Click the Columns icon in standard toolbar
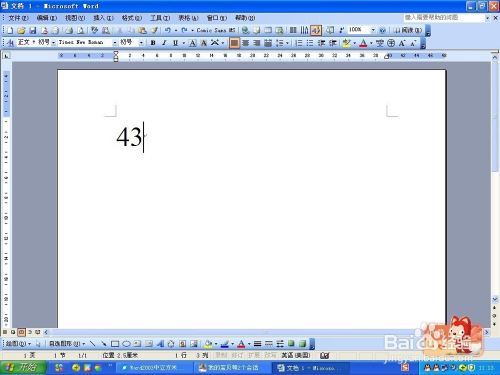This screenshot has height=375, width=500. (x=293, y=31)
